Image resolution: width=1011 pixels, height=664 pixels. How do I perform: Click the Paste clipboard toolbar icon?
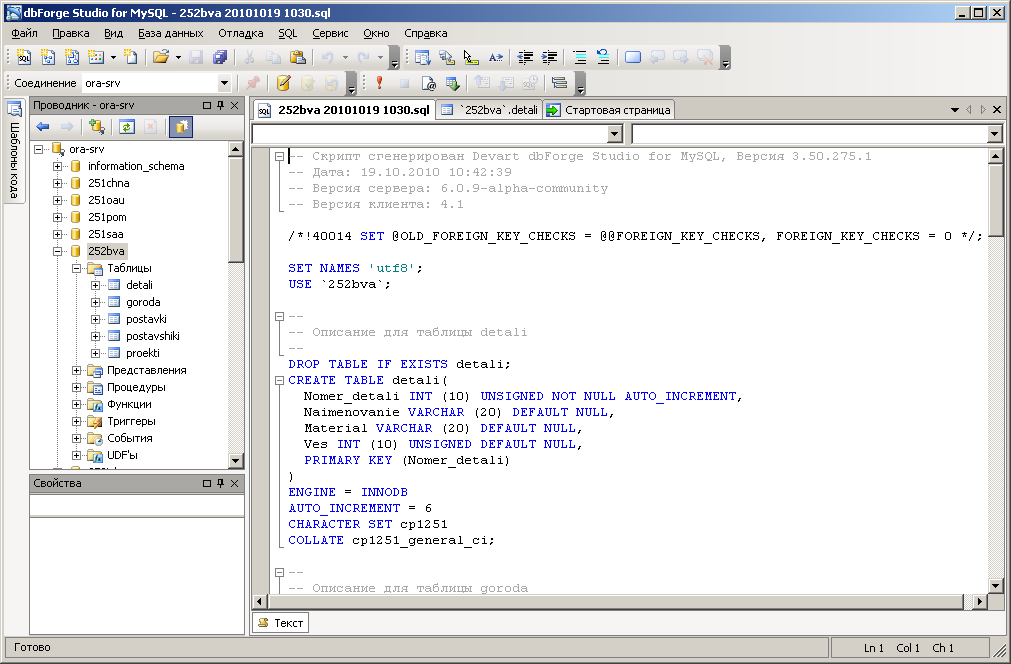click(x=297, y=58)
